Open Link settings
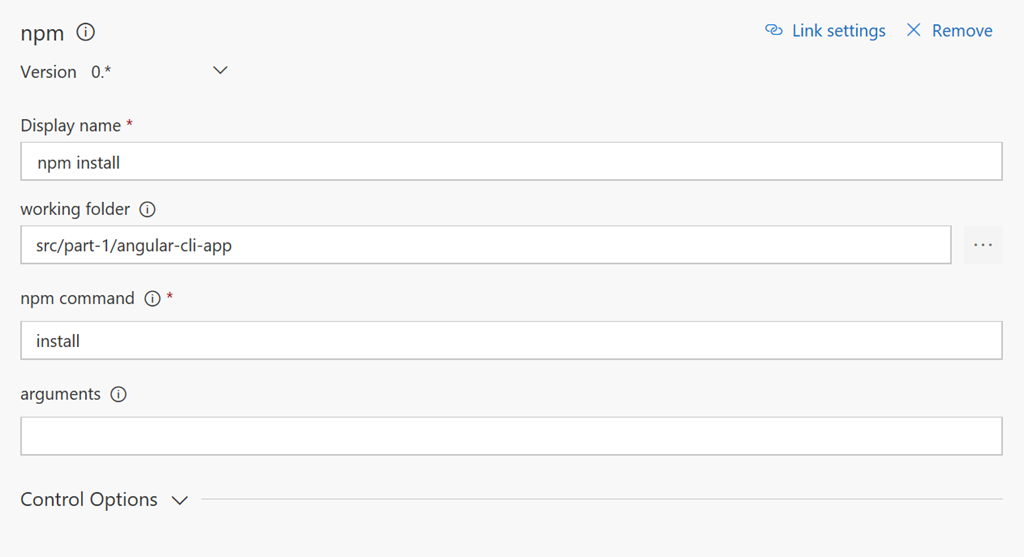This screenshot has width=1024, height=557. (838, 31)
